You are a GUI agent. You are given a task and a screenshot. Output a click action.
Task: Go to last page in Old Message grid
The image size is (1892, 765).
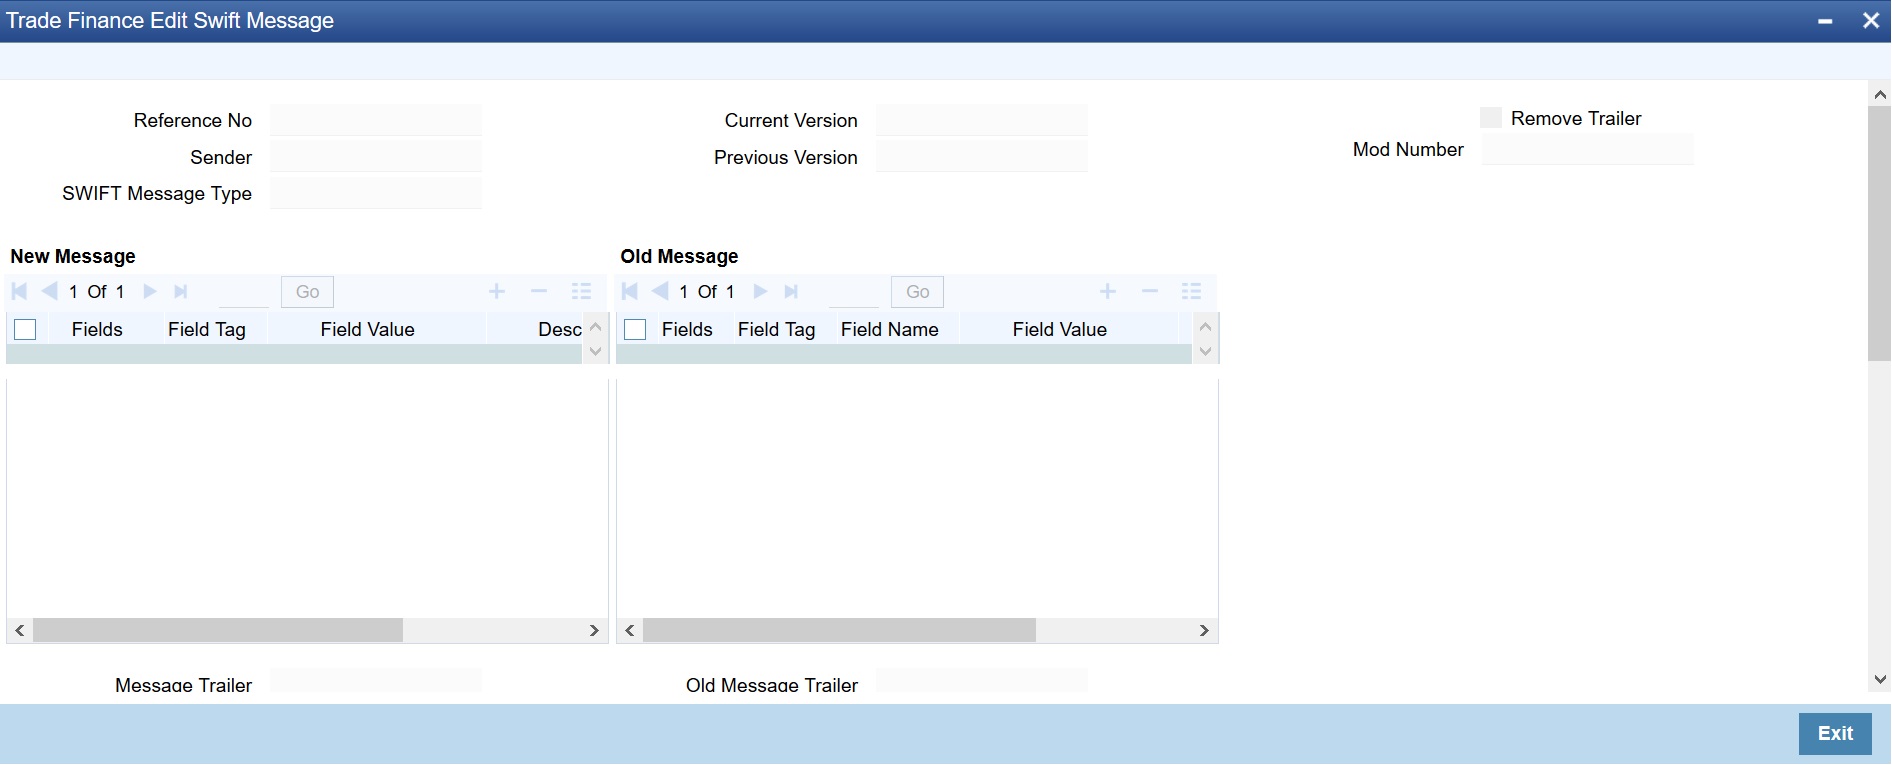[x=791, y=291]
